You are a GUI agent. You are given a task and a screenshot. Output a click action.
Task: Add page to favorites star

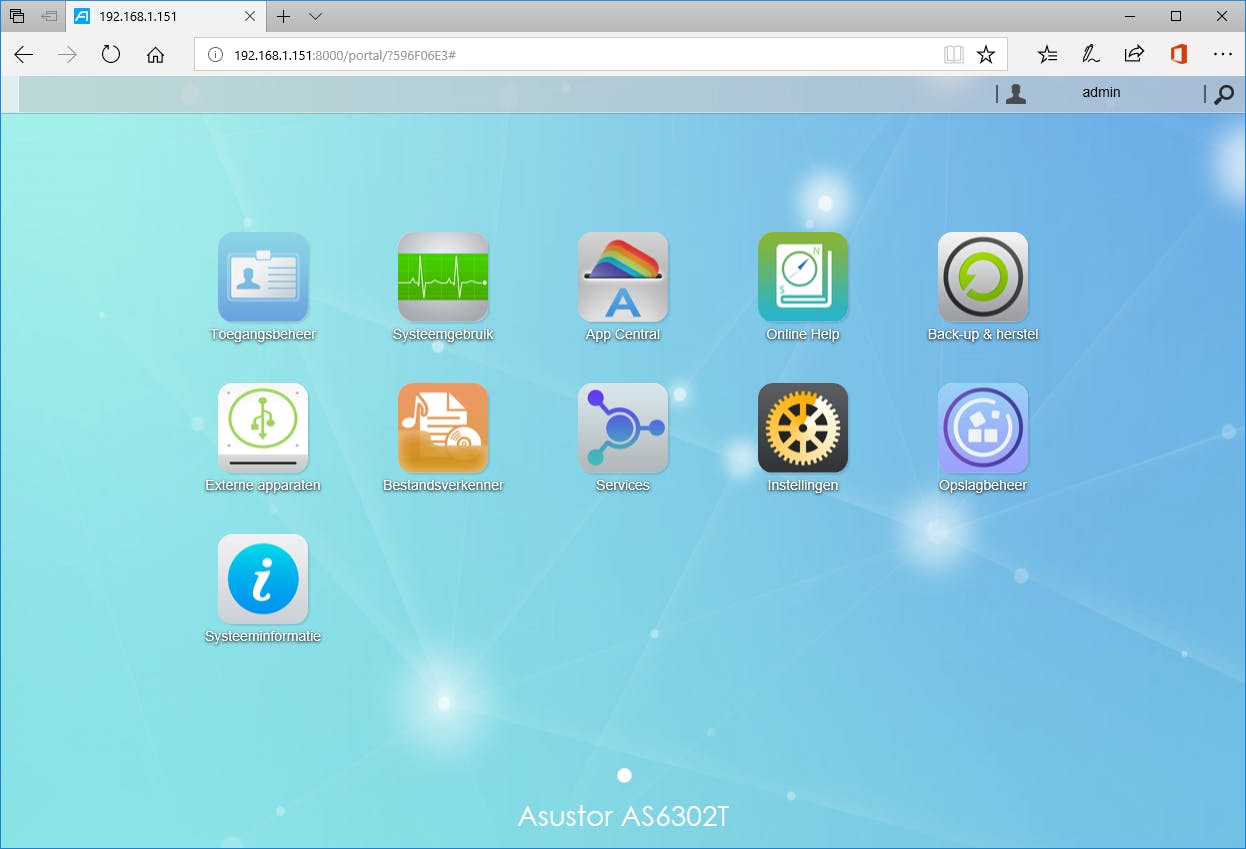pos(986,55)
